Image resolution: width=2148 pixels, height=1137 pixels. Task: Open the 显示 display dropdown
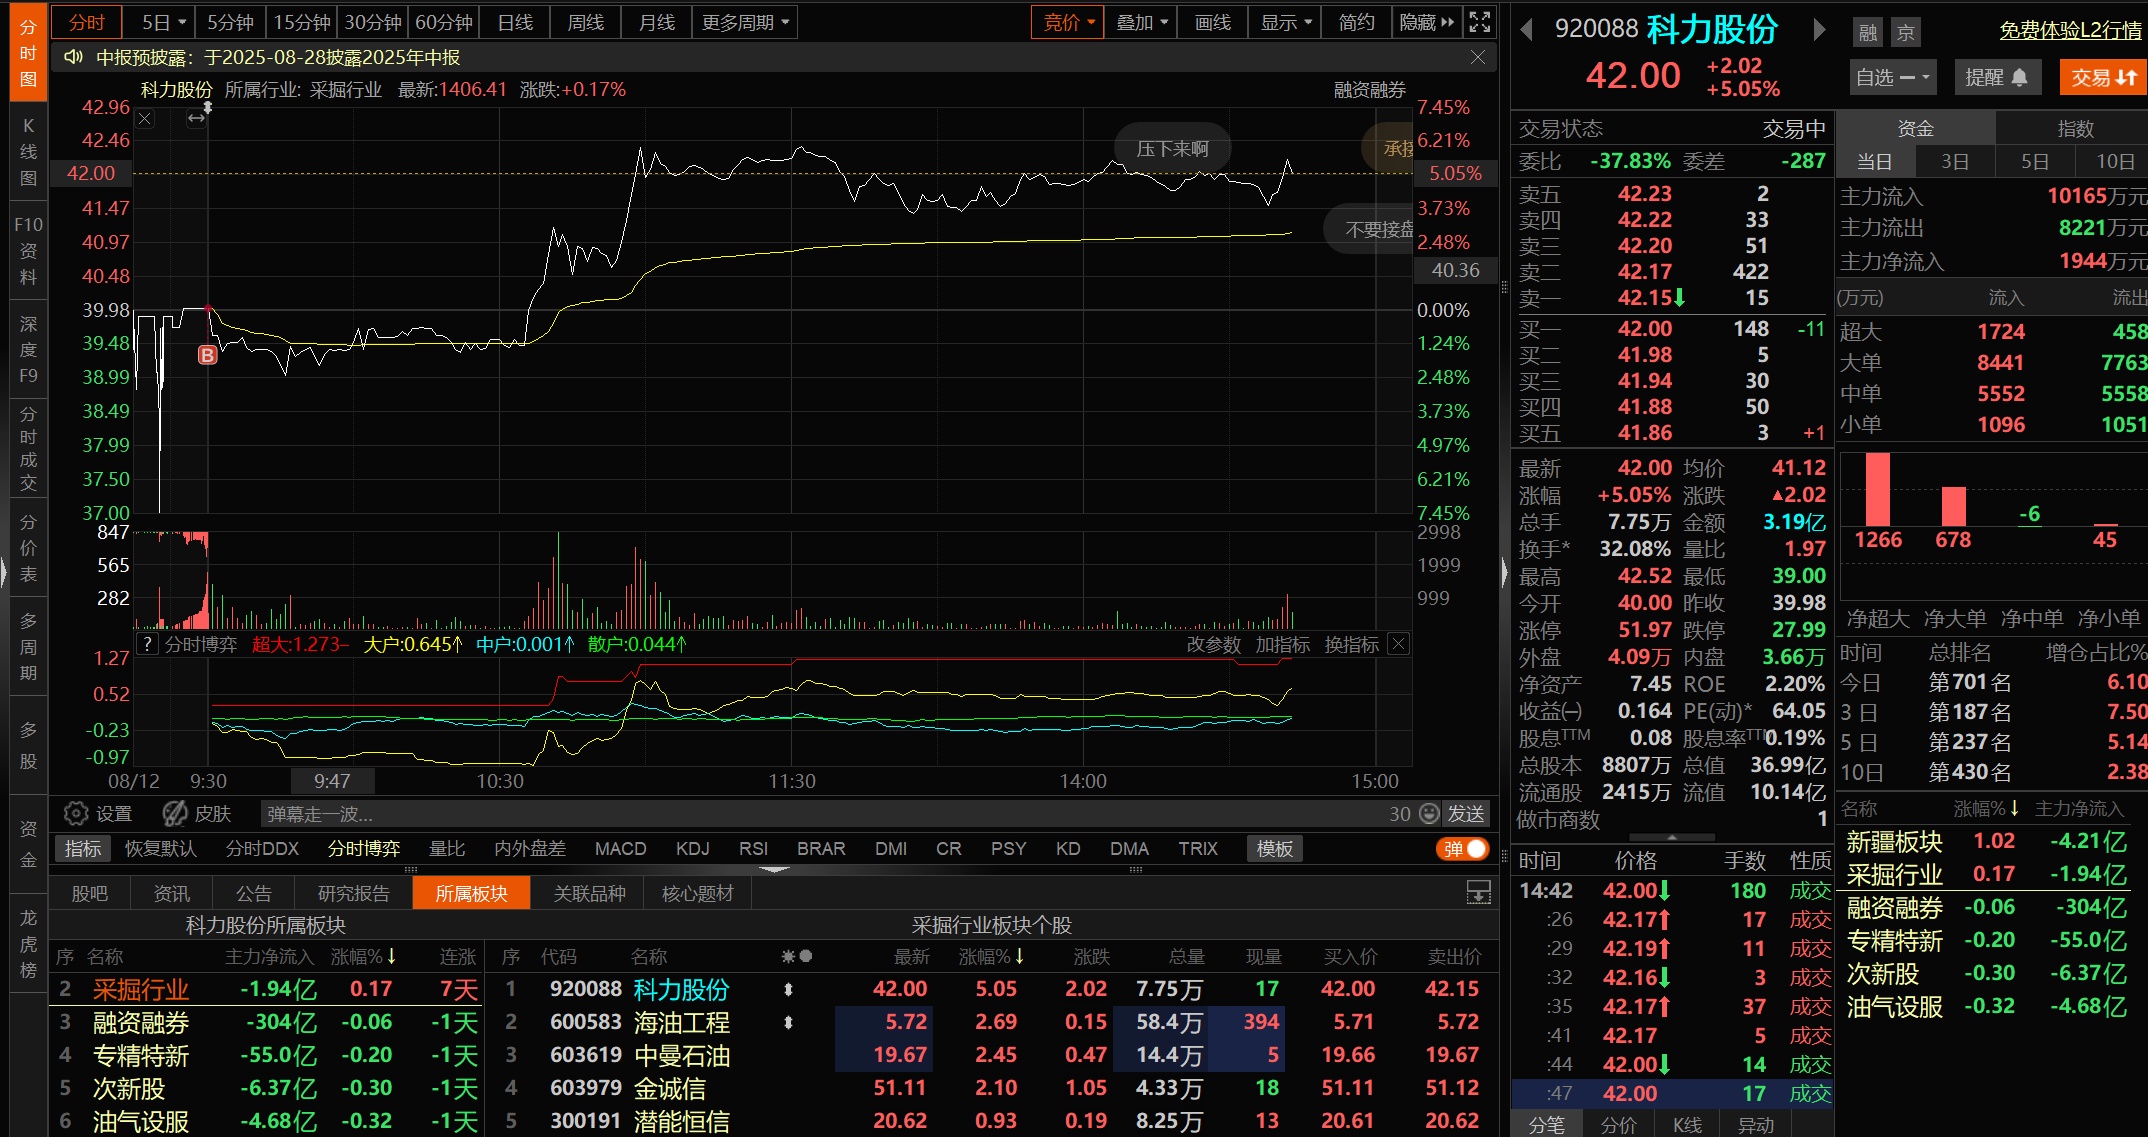coord(1285,22)
